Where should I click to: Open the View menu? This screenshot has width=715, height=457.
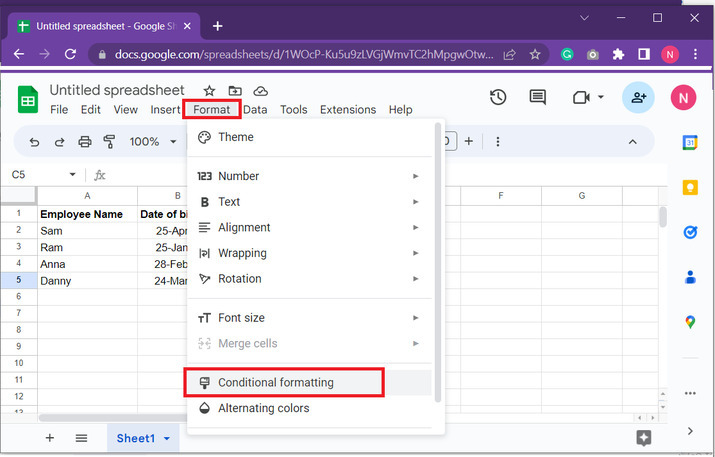[x=125, y=110]
